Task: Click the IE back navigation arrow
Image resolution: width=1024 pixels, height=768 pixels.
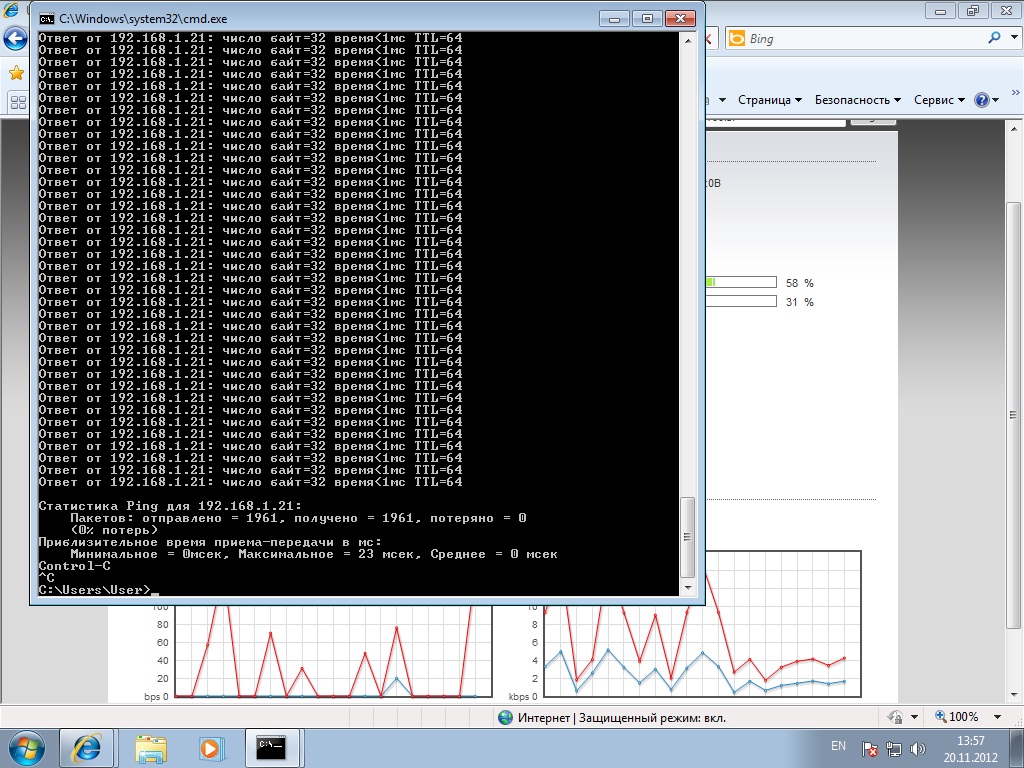Action: tap(14, 39)
